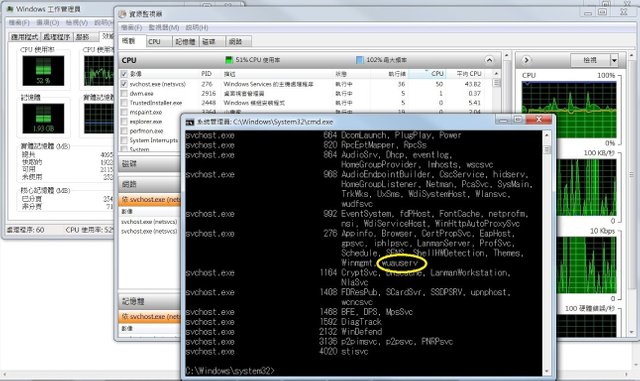Click the 檢視 (View) button above the graphs
This screenshot has height=381, width=640.
tap(590, 60)
